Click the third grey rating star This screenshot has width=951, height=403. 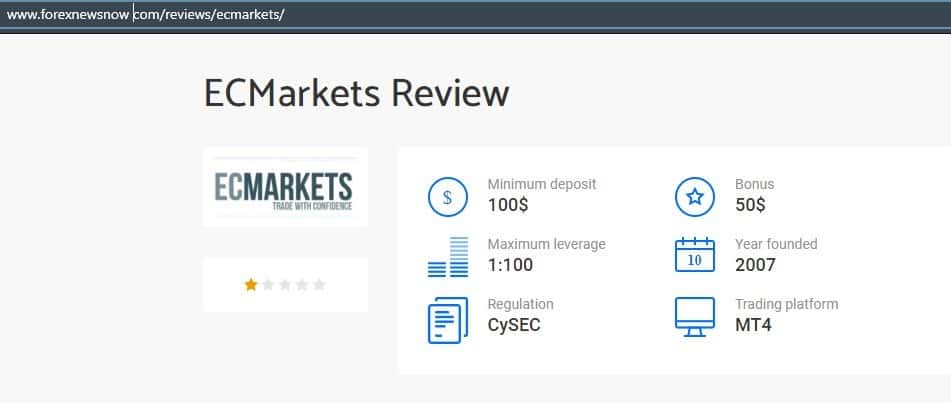point(285,285)
